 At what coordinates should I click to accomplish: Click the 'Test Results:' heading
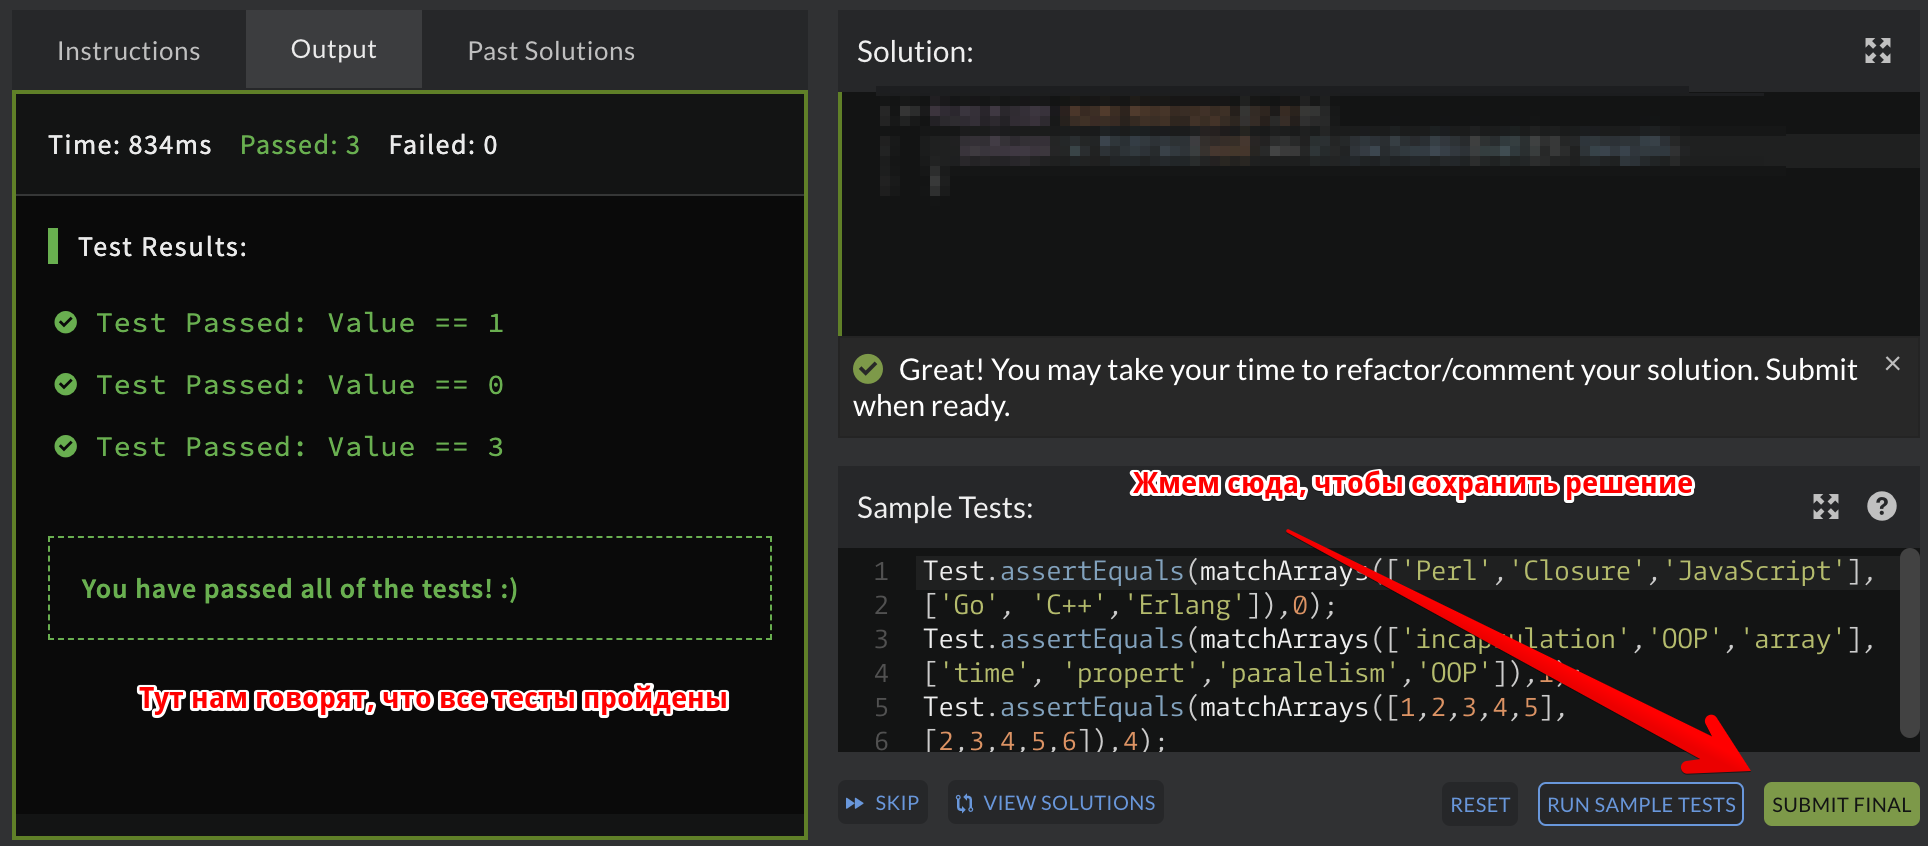coord(162,247)
